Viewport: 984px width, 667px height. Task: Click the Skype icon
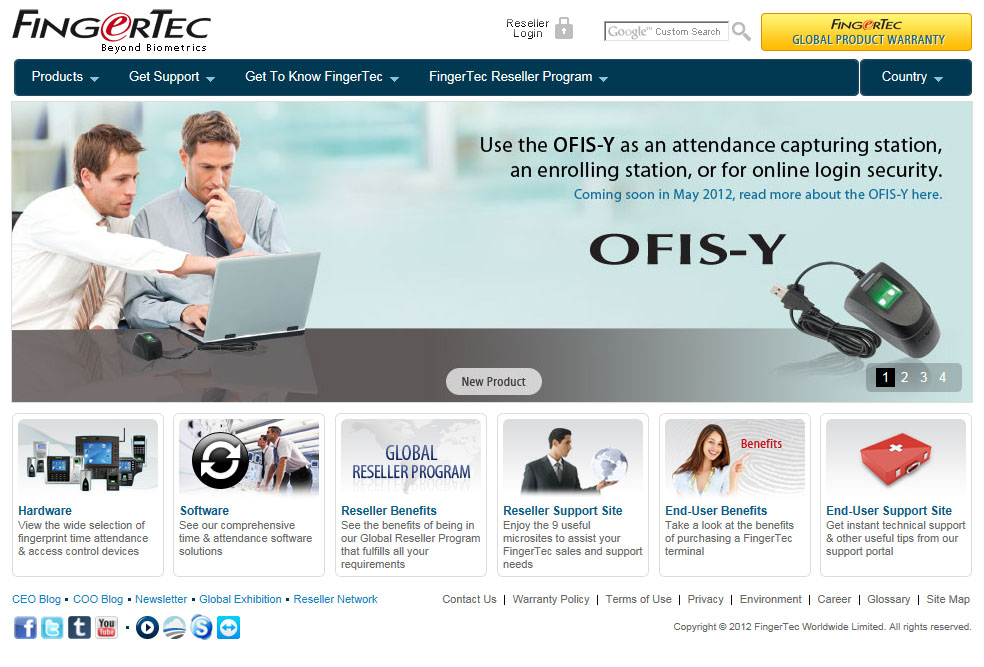click(201, 628)
